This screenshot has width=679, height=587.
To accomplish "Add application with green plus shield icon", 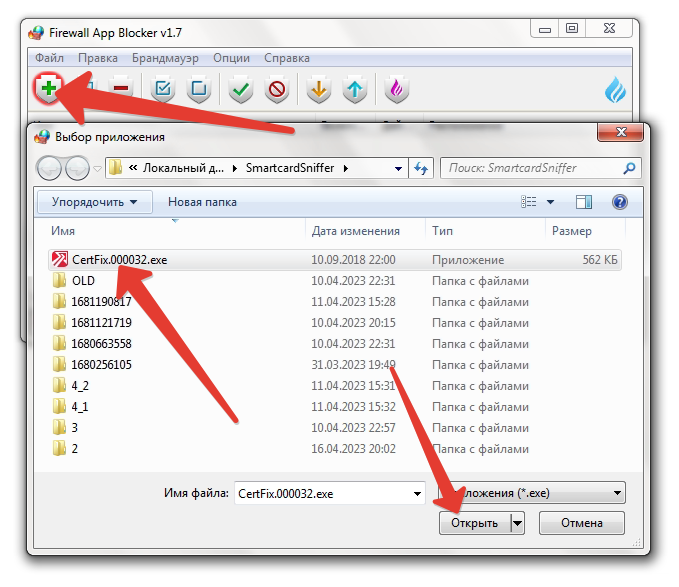I will coord(48,88).
